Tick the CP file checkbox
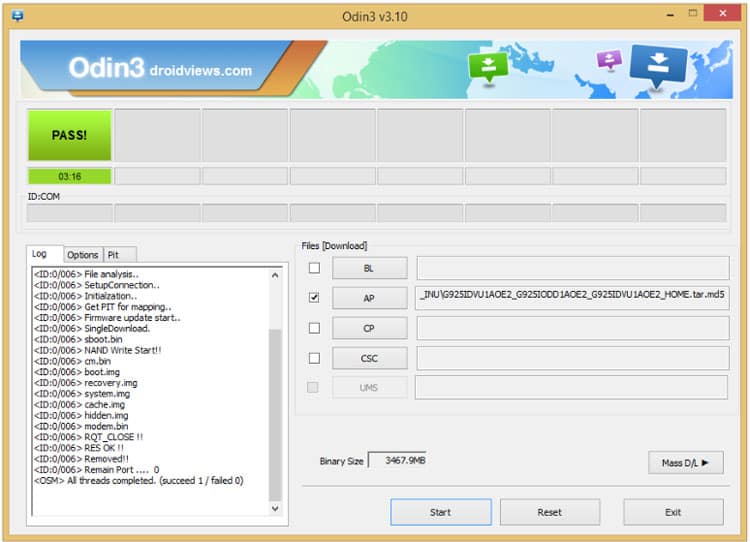 coord(314,328)
